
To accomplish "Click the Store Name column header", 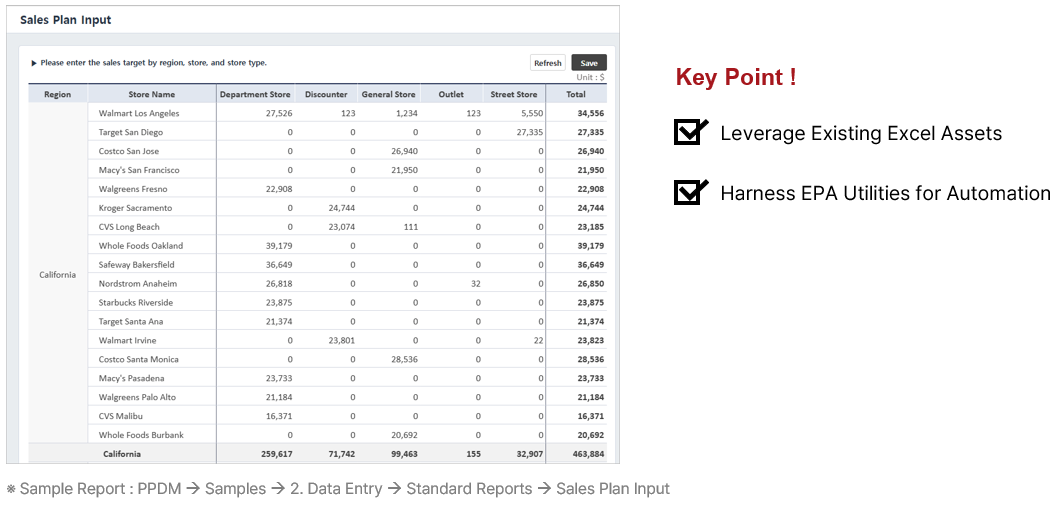I will 151,95.
